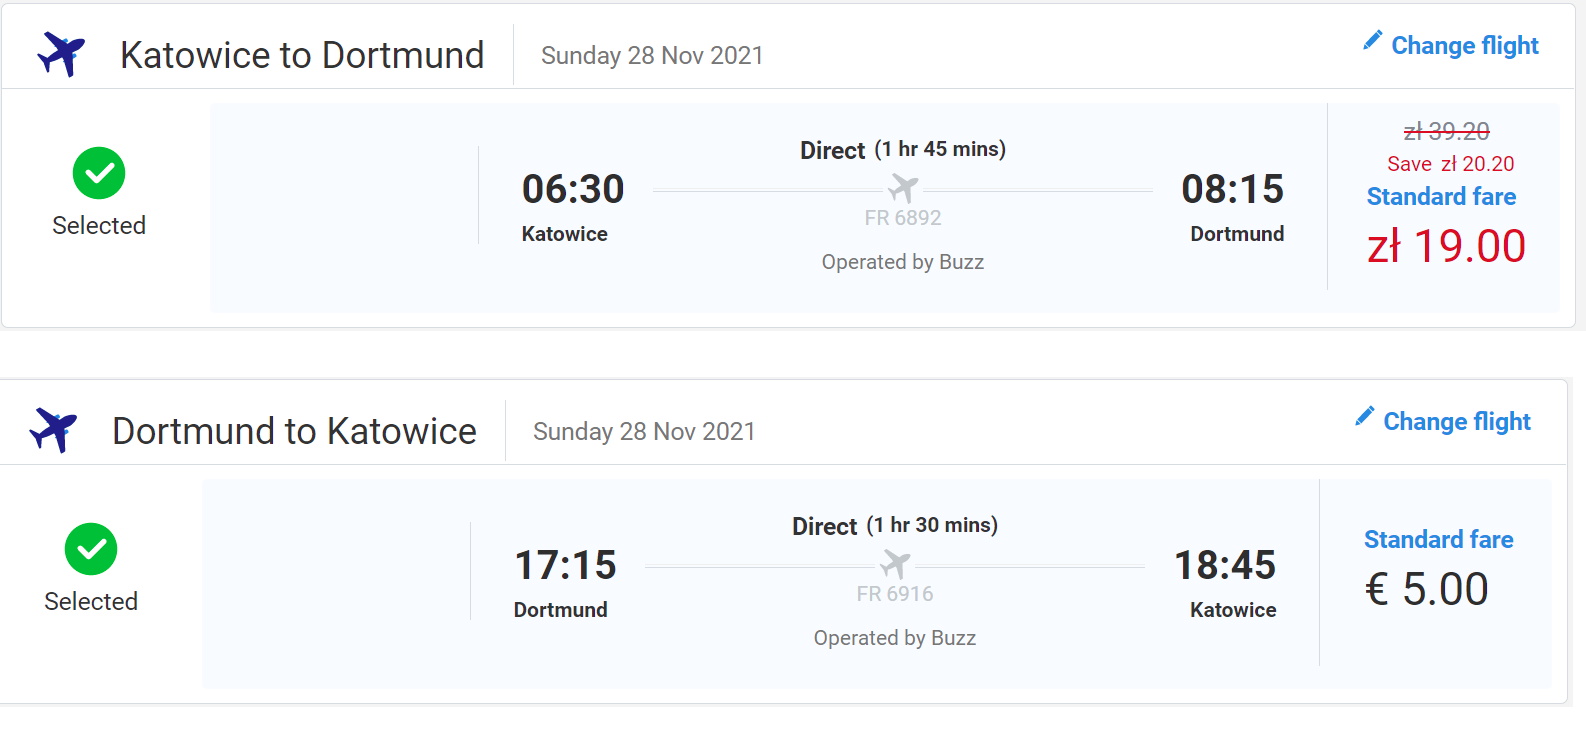Screen dimensions: 1586x731
Task: Toggle the green Selected checkmark for the Katowice flight
Action: [99, 173]
